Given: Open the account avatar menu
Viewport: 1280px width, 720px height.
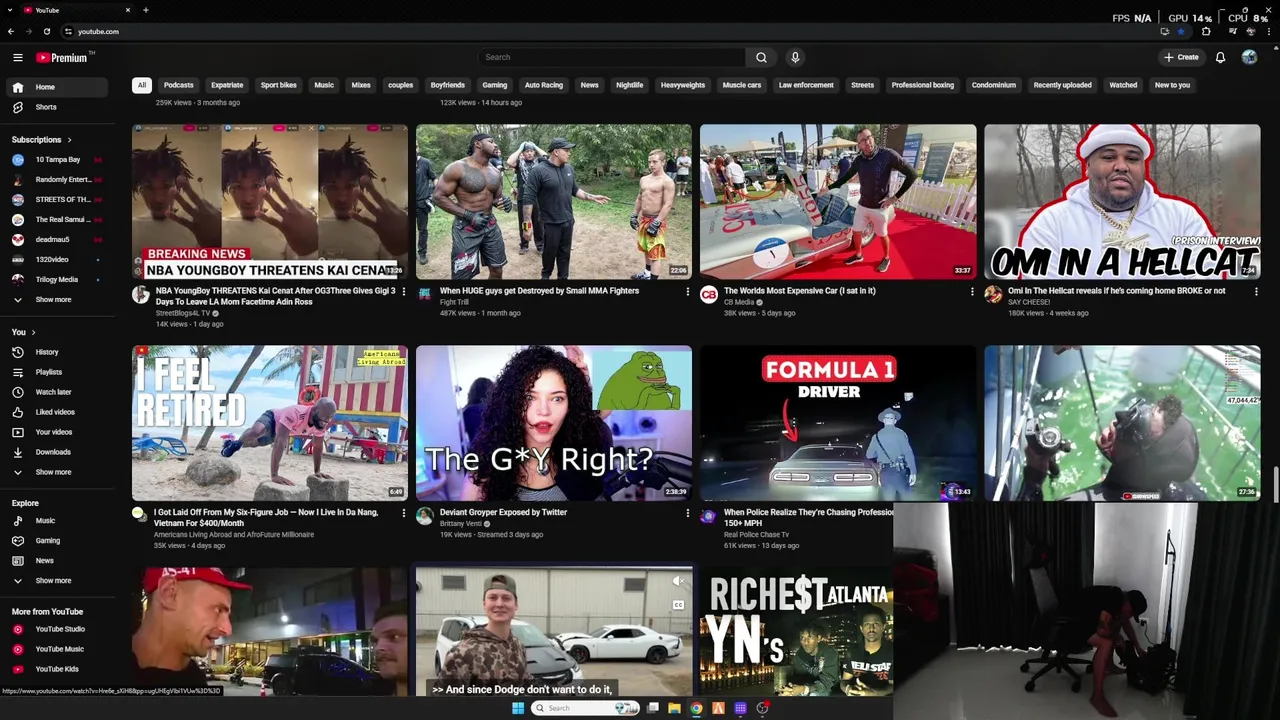Looking at the screenshot, I should tap(1249, 58).
